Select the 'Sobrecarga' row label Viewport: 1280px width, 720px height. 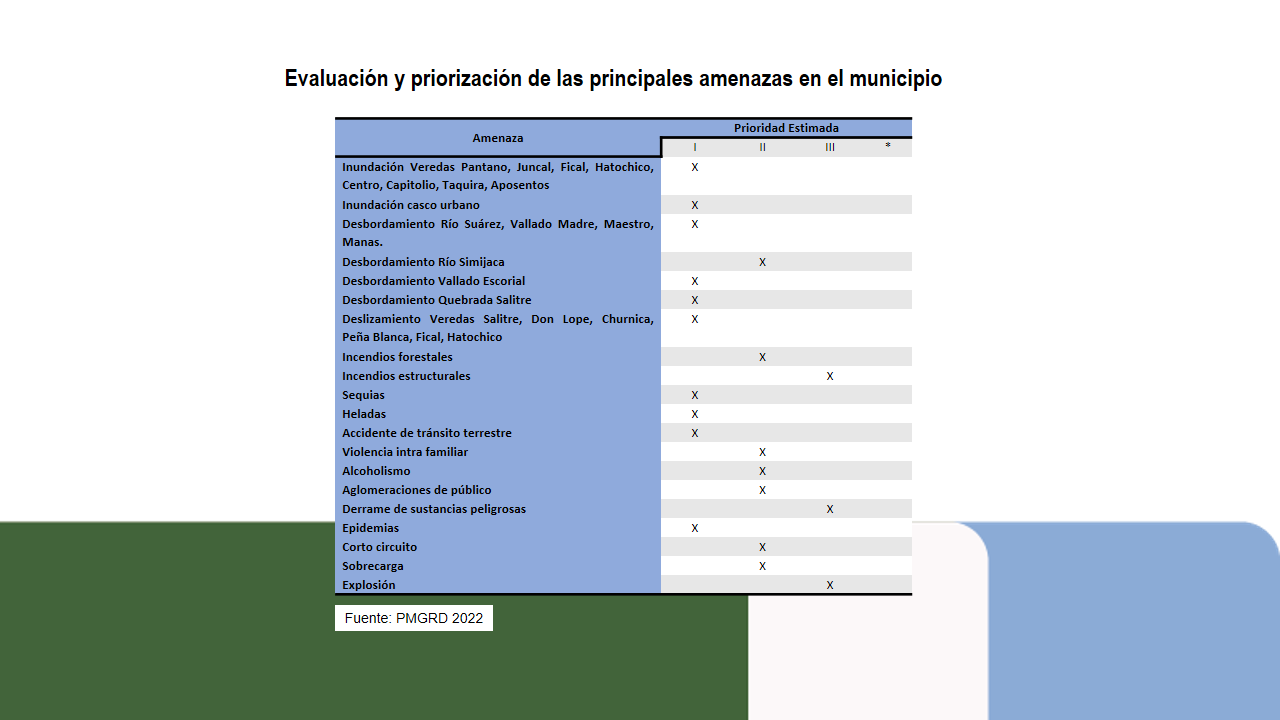tap(373, 566)
